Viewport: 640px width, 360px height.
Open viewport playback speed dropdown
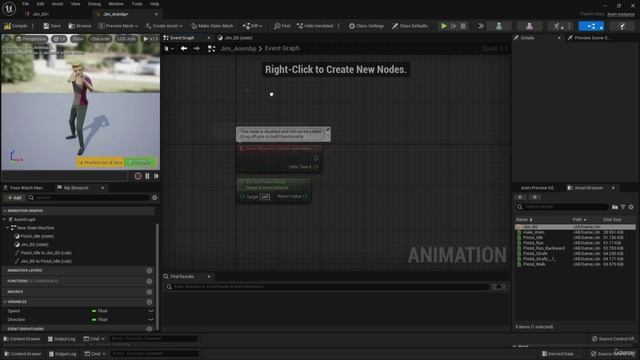(x=150, y=39)
